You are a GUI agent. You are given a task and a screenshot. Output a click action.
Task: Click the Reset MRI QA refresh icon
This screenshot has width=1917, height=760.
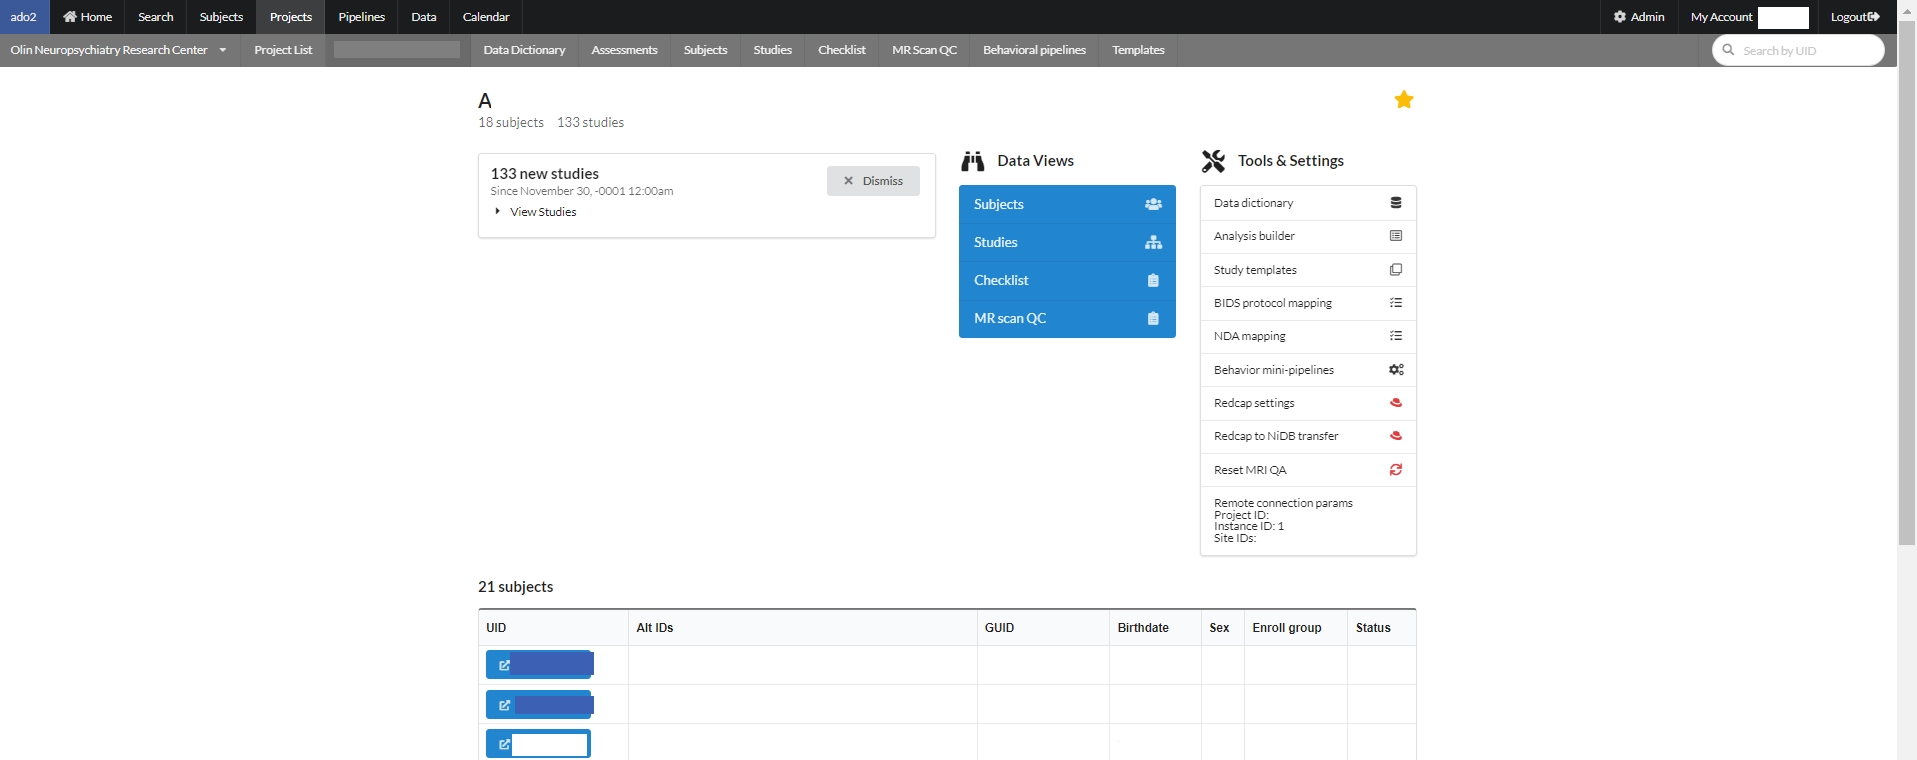click(1395, 470)
